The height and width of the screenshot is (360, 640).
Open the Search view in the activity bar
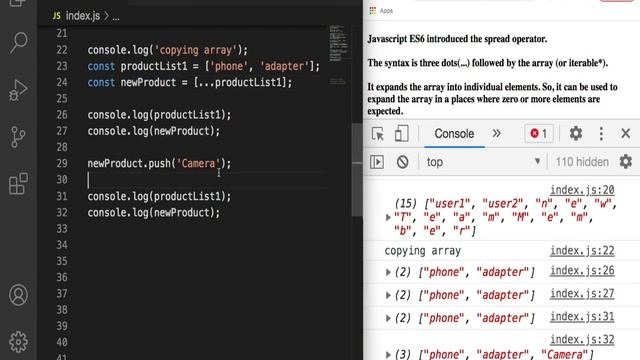[18, 42]
